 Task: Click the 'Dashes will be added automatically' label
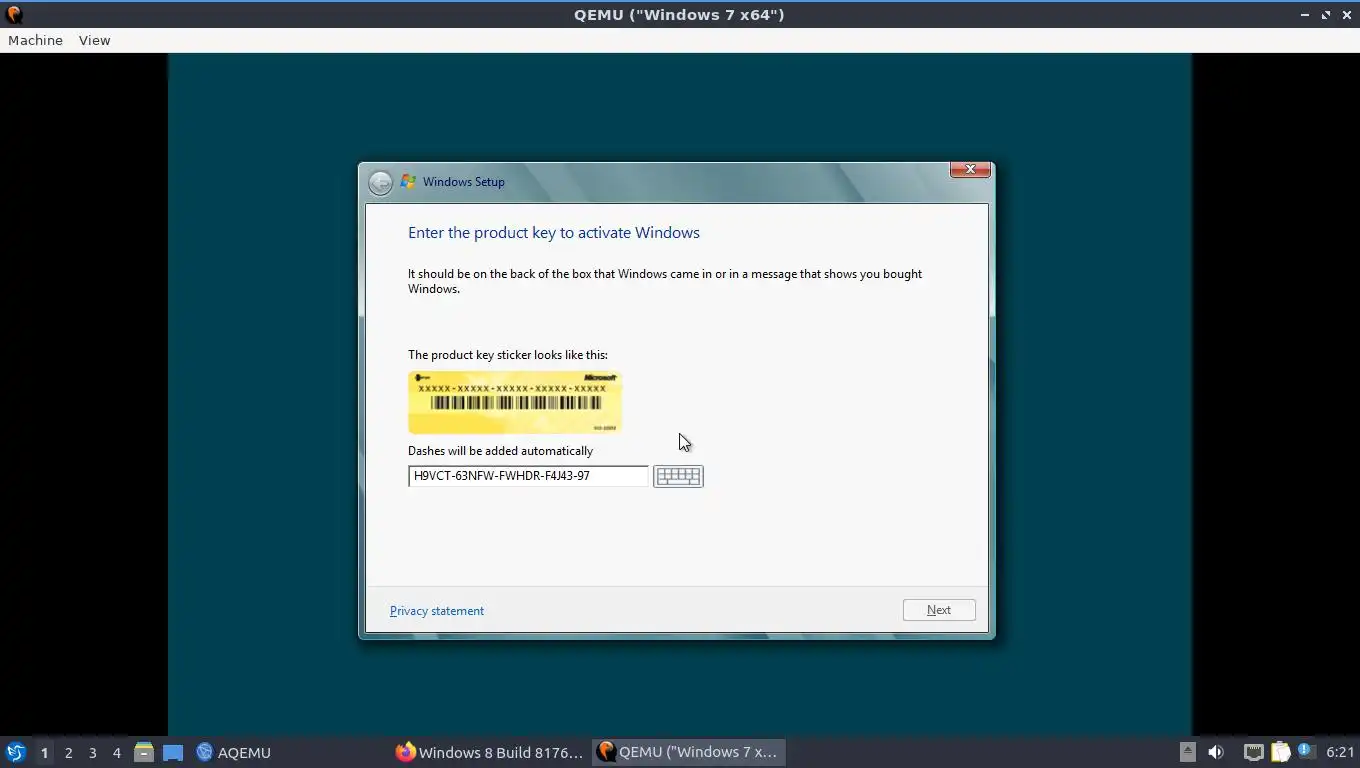pyautogui.click(x=500, y=451)
